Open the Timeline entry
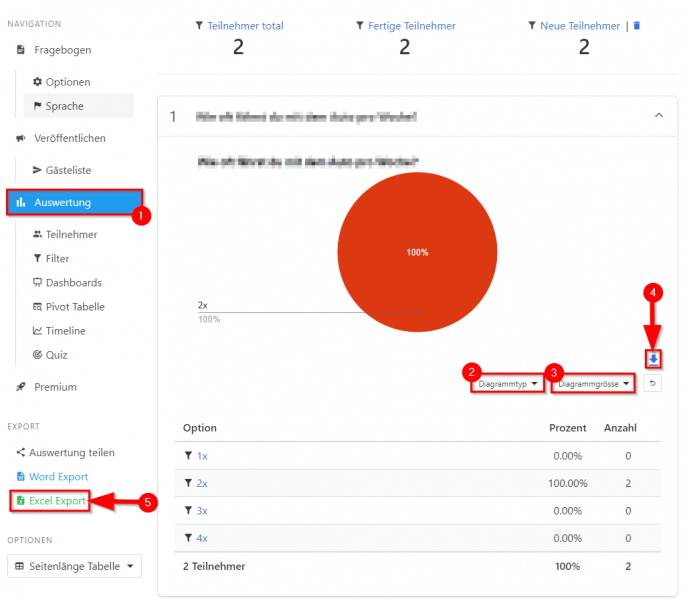The image size is (685, 600). click(x=59, y=330)
